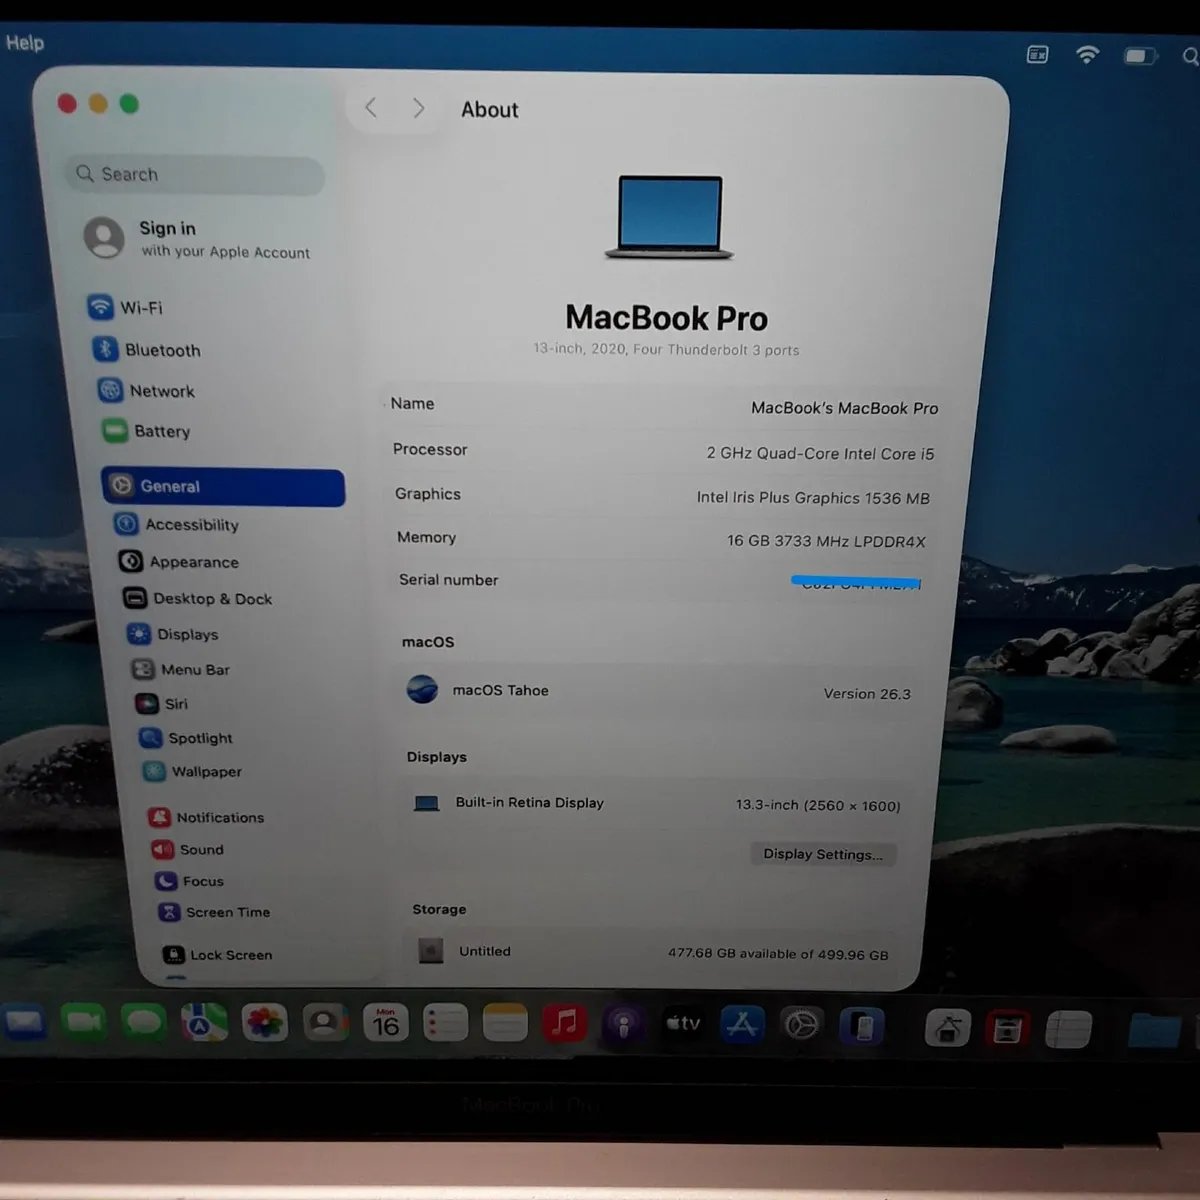
Task: Click the forward navigation arrow
Action: (418, 108)
